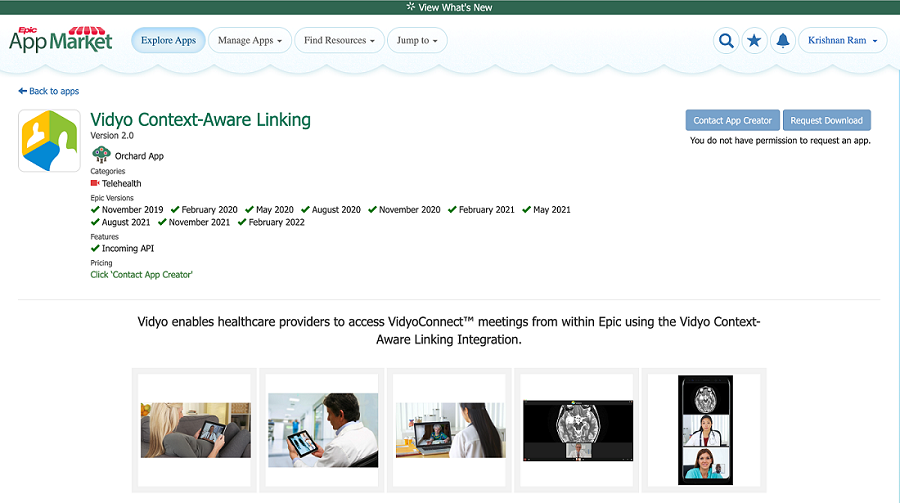900x503 pixels.
Task: Click the May 2020 version text
Action: tap(274, 210)
